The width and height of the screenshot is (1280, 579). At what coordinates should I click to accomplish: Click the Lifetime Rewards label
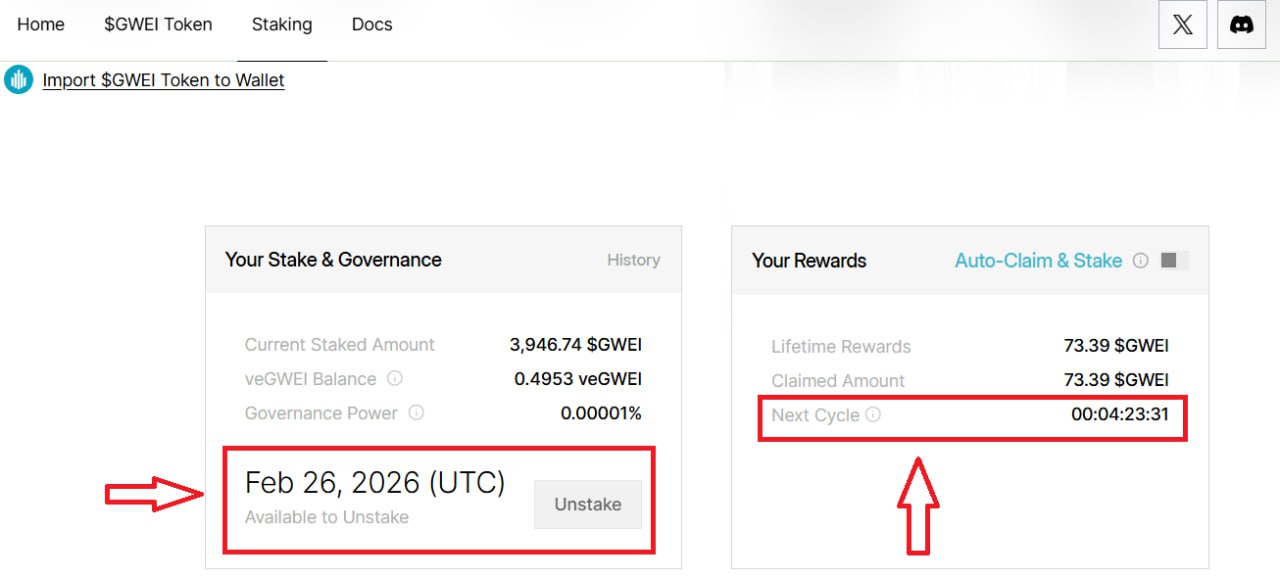tap(841, 346)
